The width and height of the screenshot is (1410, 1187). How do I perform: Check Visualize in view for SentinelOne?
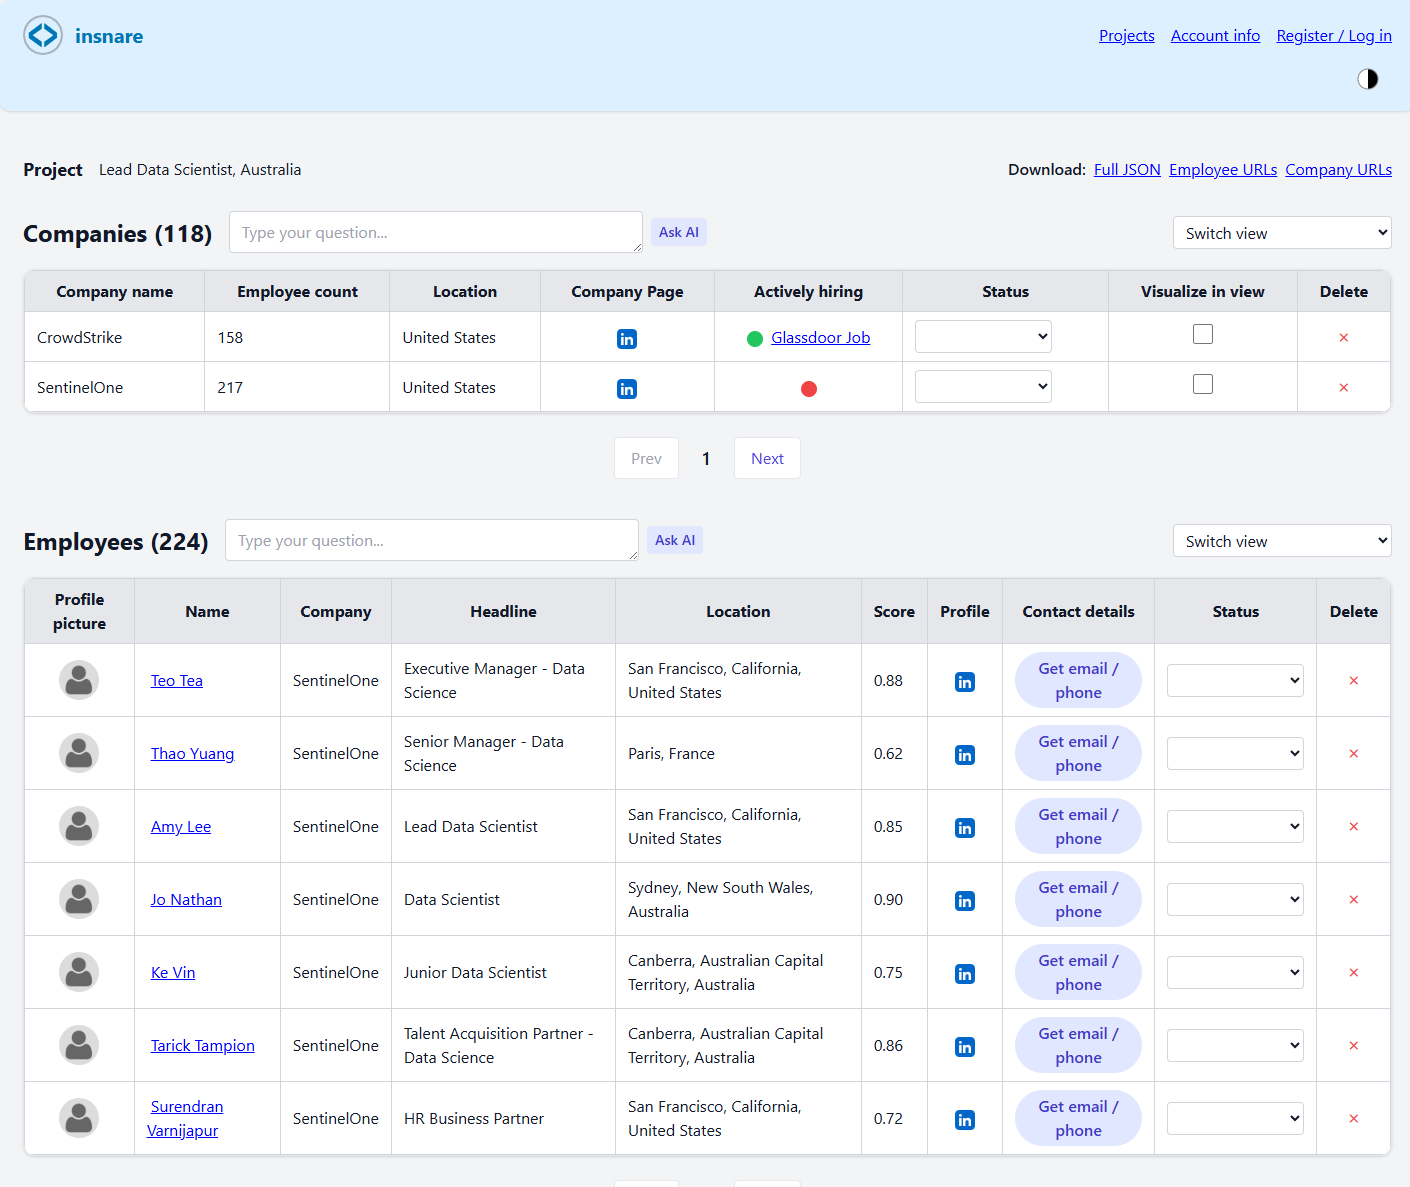coord(1203,384)
